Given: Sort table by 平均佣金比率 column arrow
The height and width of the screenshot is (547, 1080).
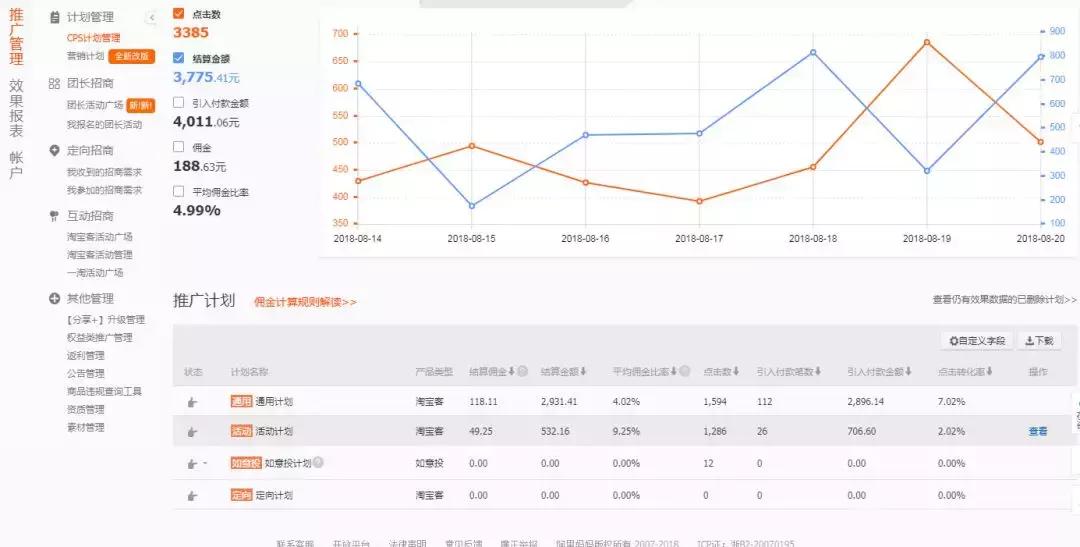Looking at the screenshot, I should point(674,371).
